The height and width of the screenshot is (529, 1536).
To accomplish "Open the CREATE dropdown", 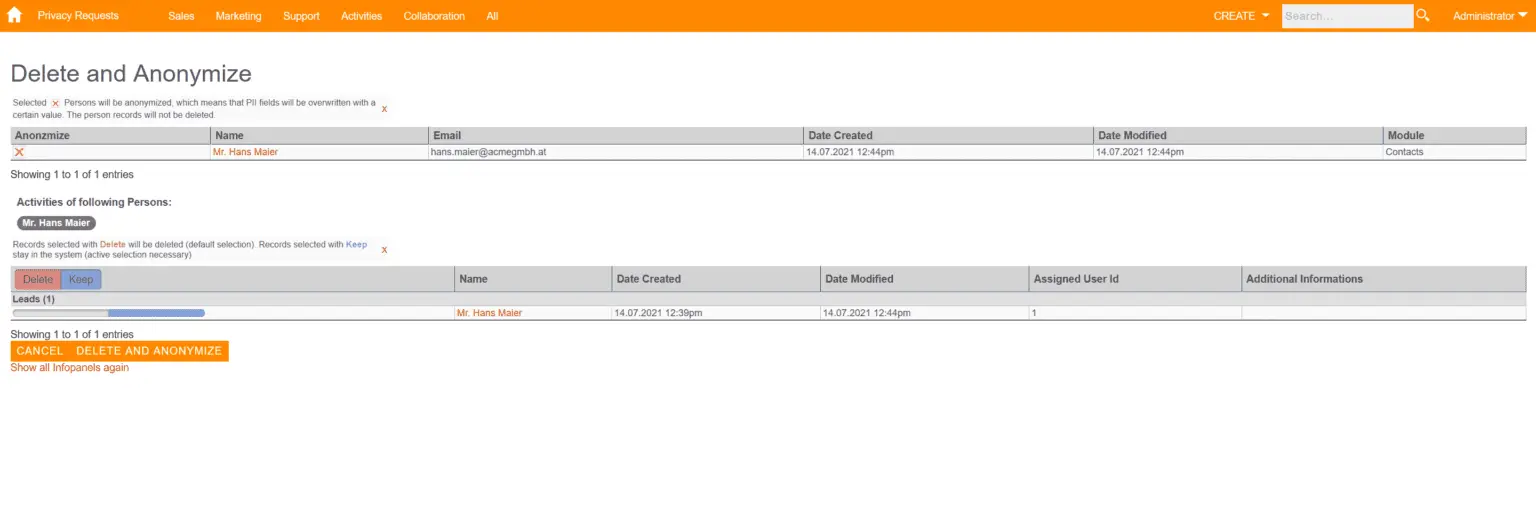I will 1241,16.
